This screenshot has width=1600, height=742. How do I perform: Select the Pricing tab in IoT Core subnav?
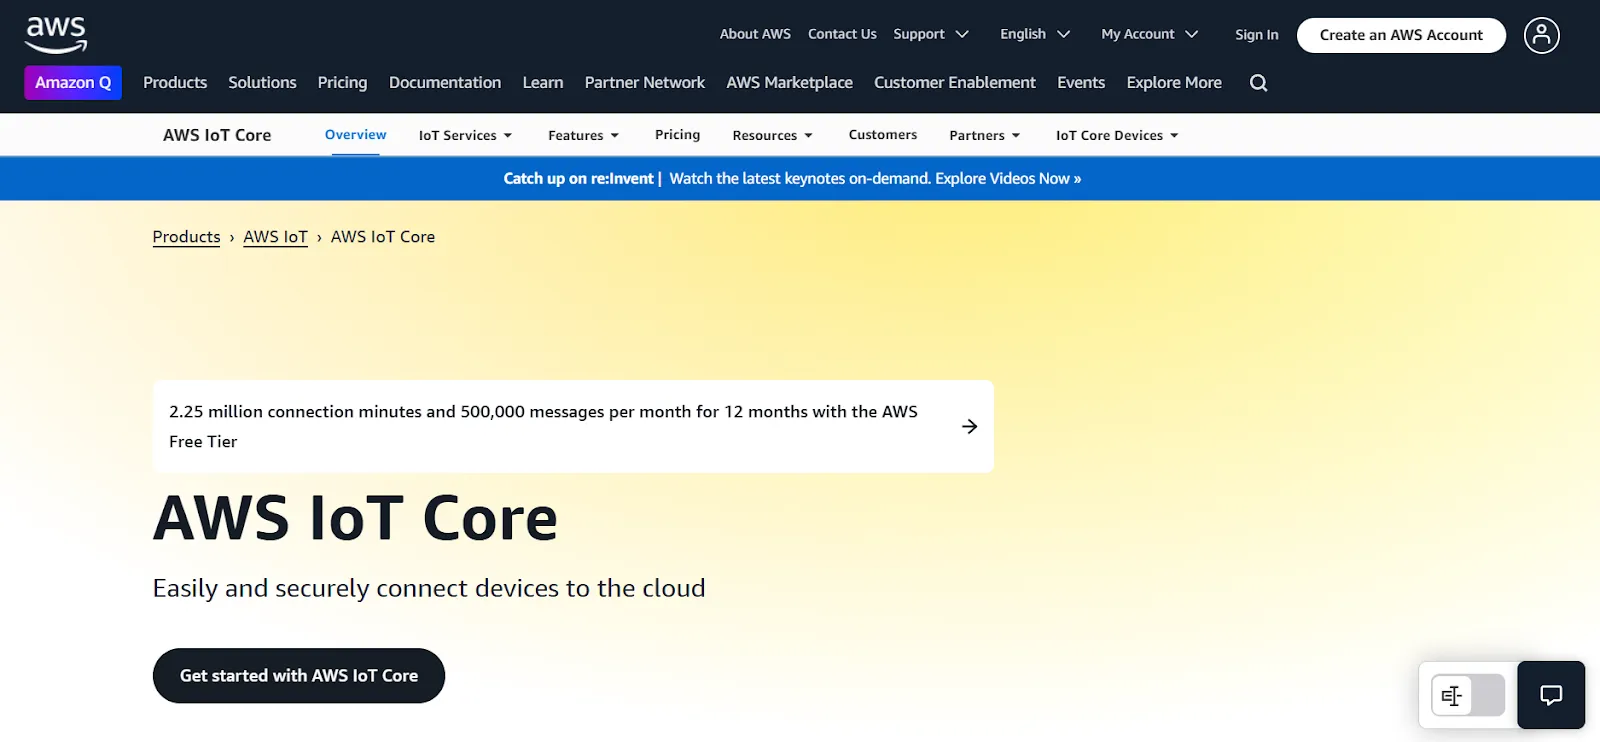click(x=677, y=135)
